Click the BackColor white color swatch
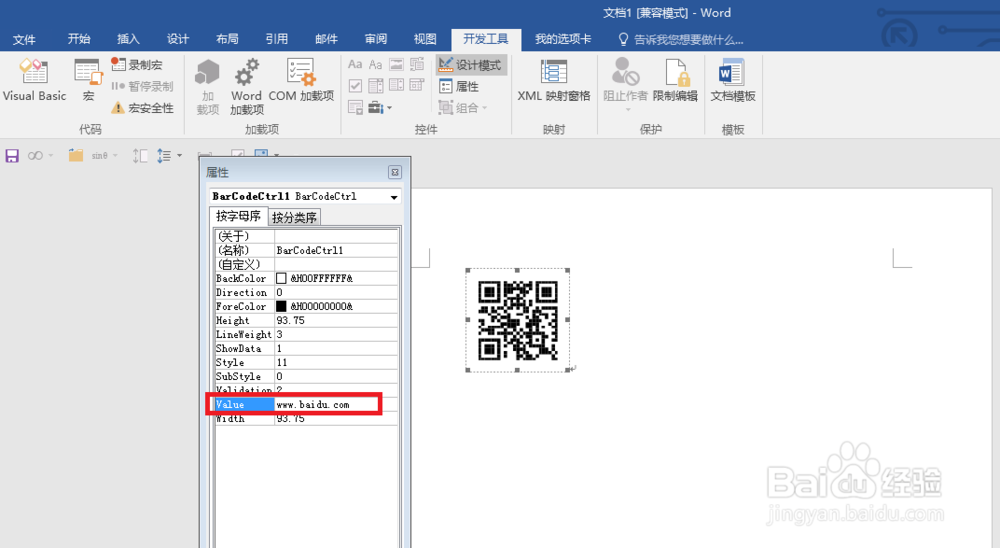This screenshot has height=548, width=1000. pos(281,278)
